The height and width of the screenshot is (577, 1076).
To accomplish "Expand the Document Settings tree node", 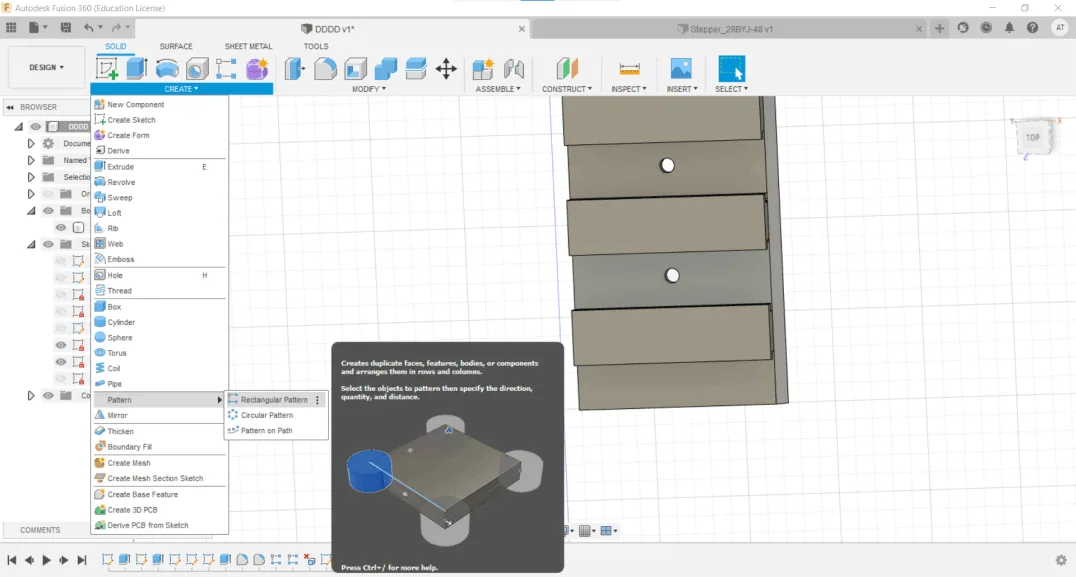I will tap(31, 143).
